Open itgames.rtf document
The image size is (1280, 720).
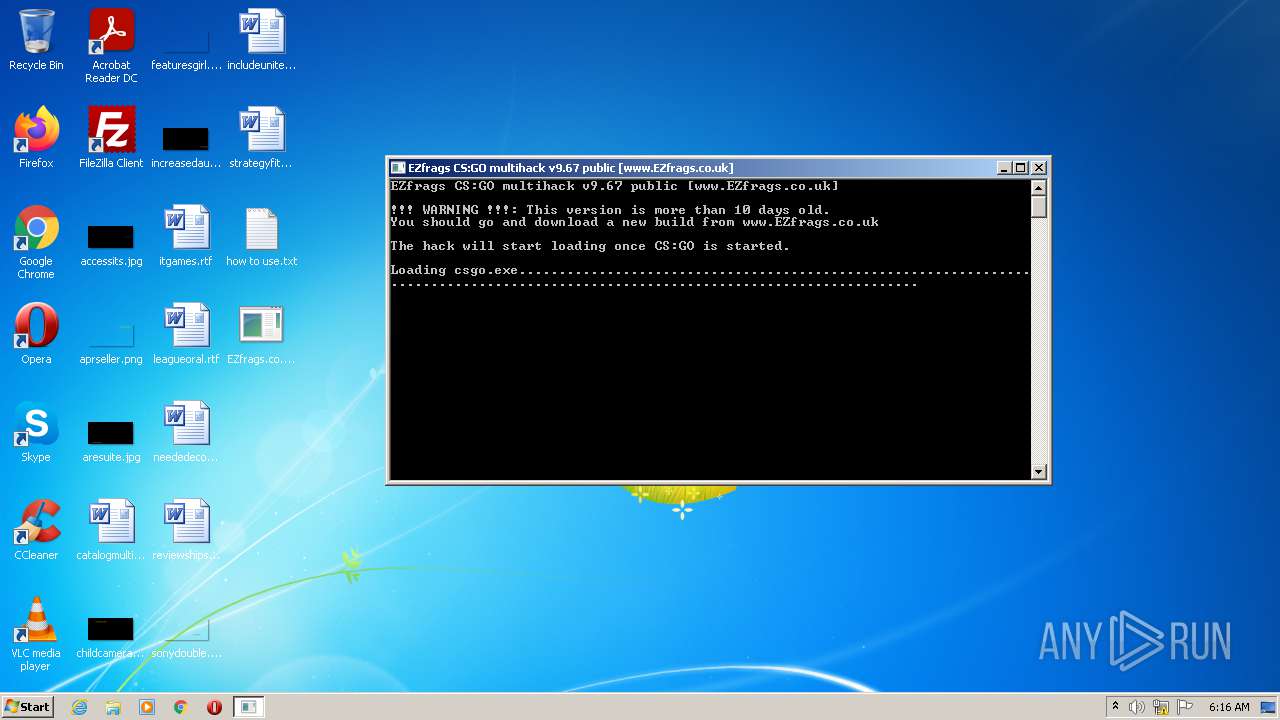(186, 236)
